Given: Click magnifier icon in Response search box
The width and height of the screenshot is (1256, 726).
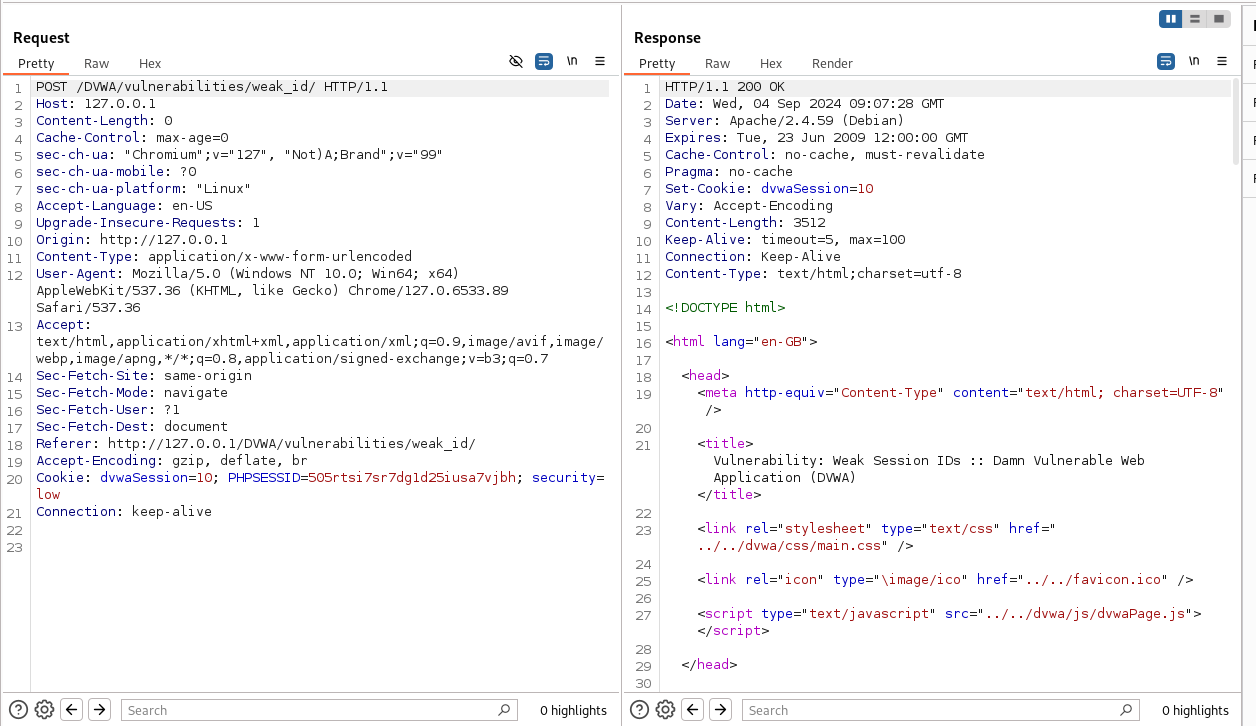Looking at the screenshot, I should tap(1126, 710).
